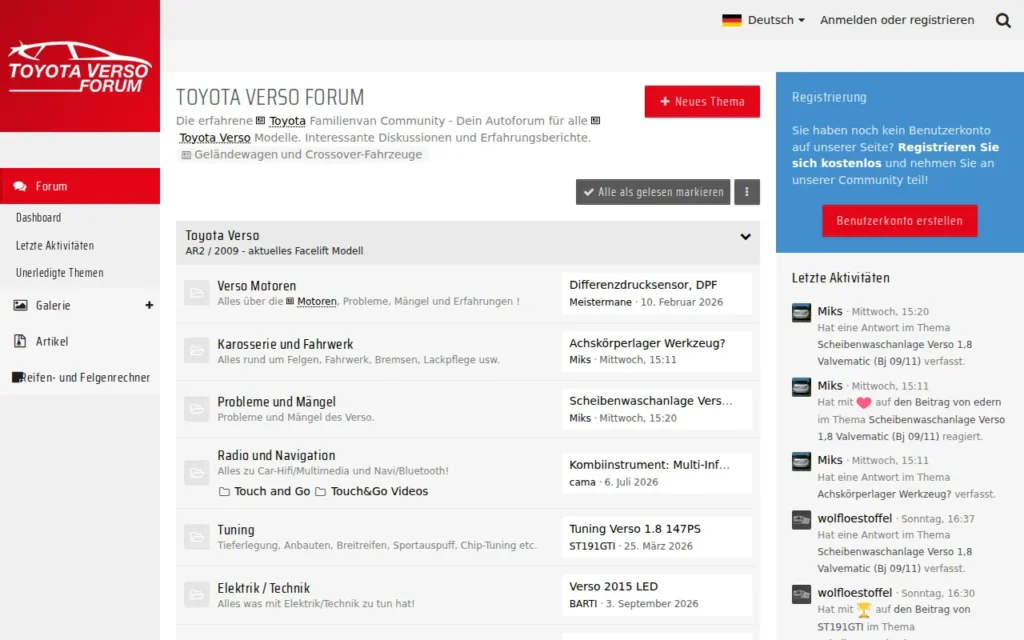This screenshot has height=640, width=1024.
Task: Expand Galerie submenu with plus icon
Action: click(x=149, y=305)
